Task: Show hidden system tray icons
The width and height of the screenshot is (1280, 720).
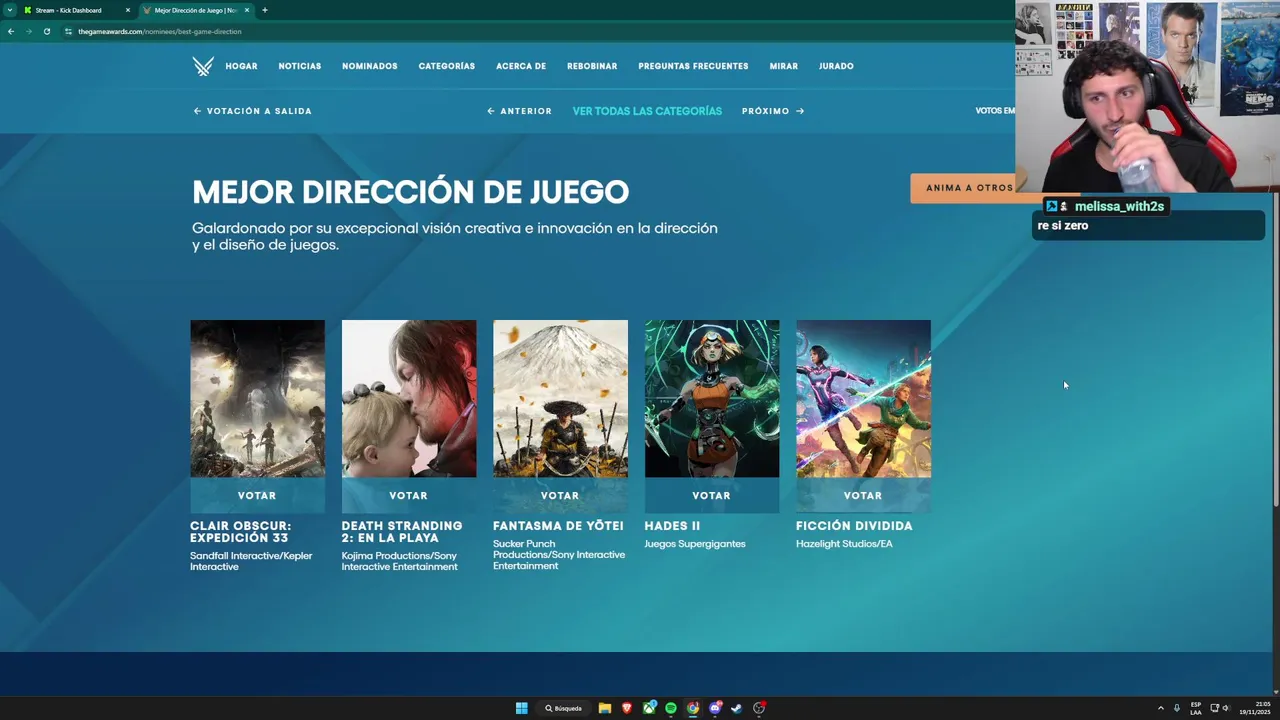Action: tap(1161, 708)
